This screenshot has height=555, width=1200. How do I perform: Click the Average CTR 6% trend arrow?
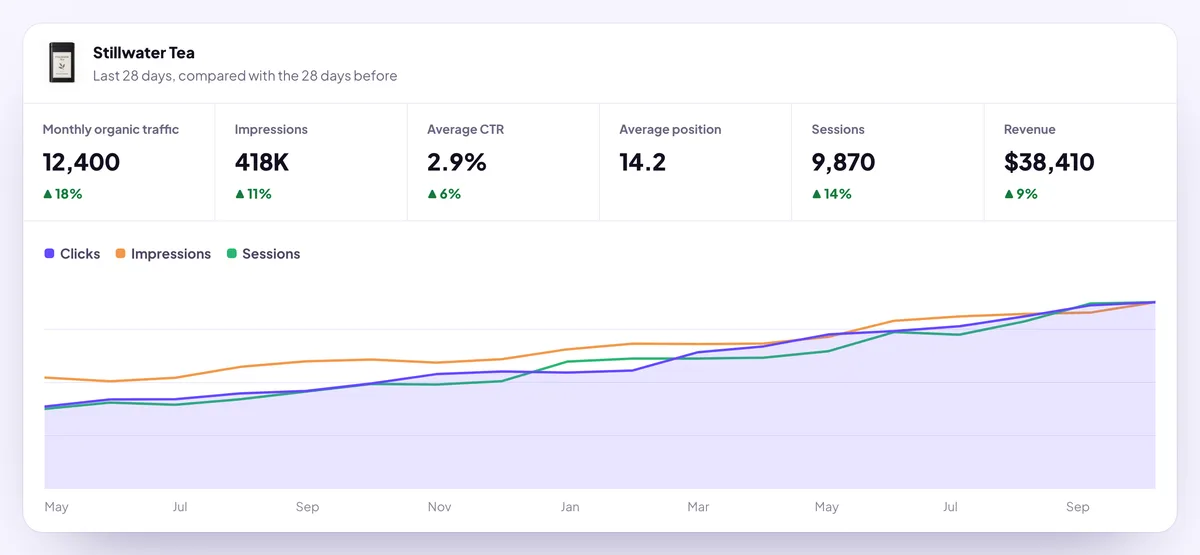click(x=432, y=194)
